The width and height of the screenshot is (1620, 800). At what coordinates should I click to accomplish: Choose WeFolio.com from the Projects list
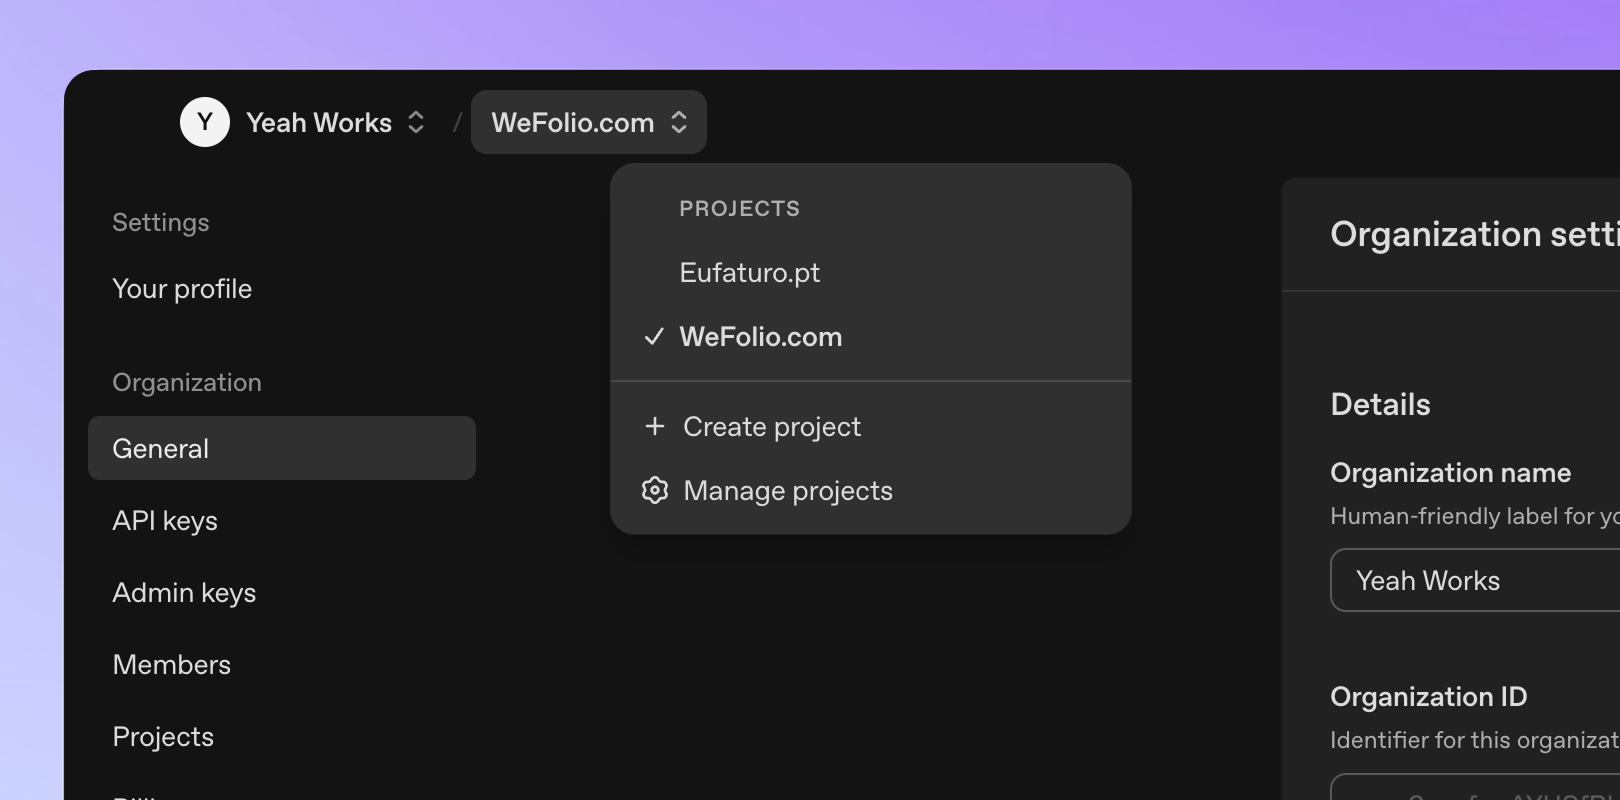click(761, 337)
